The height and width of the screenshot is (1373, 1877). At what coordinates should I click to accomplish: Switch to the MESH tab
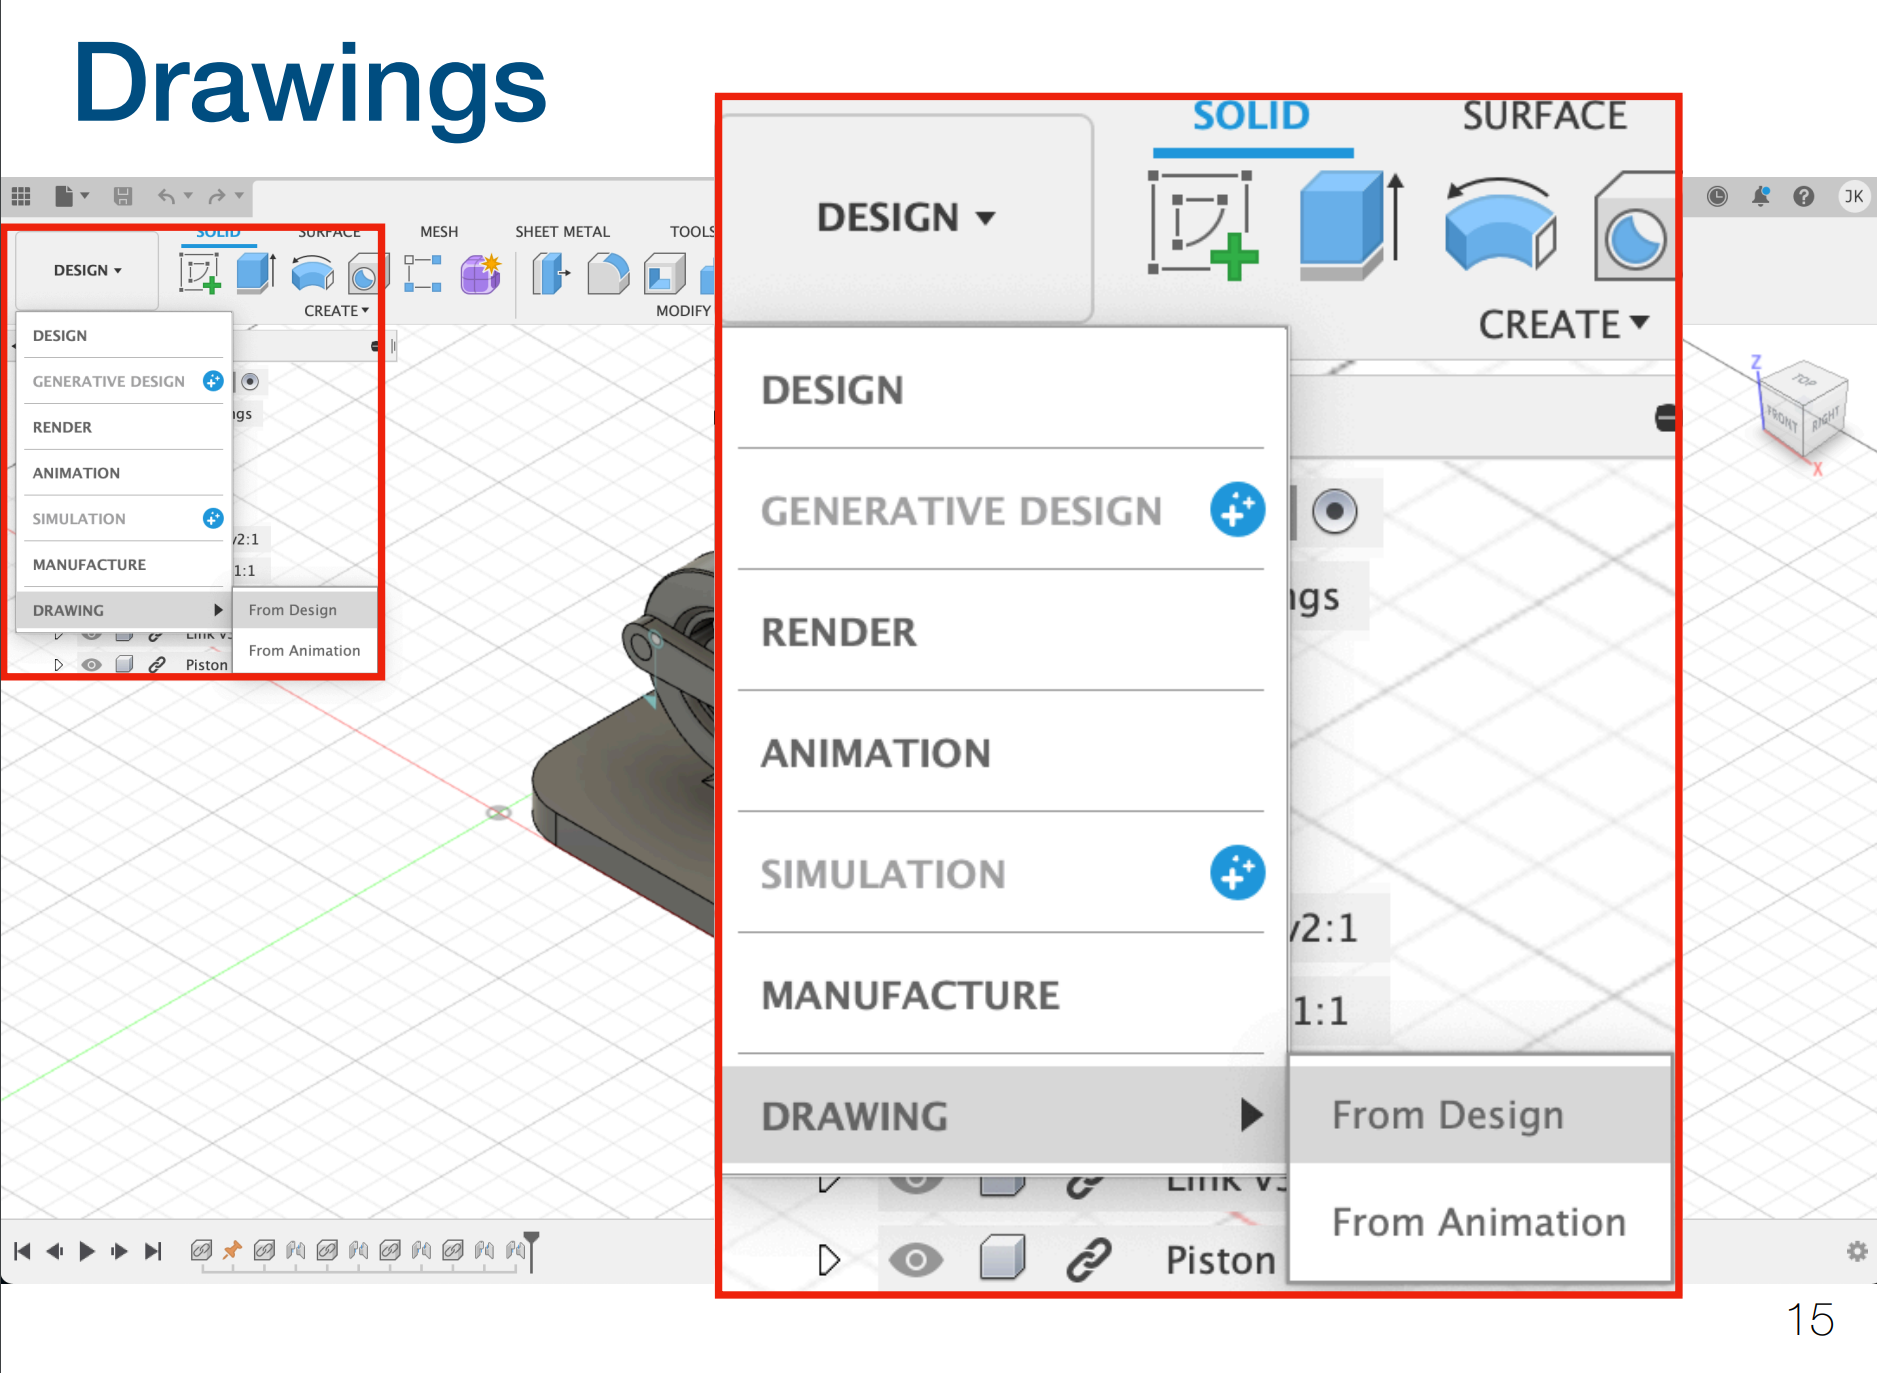pos(439,232)
